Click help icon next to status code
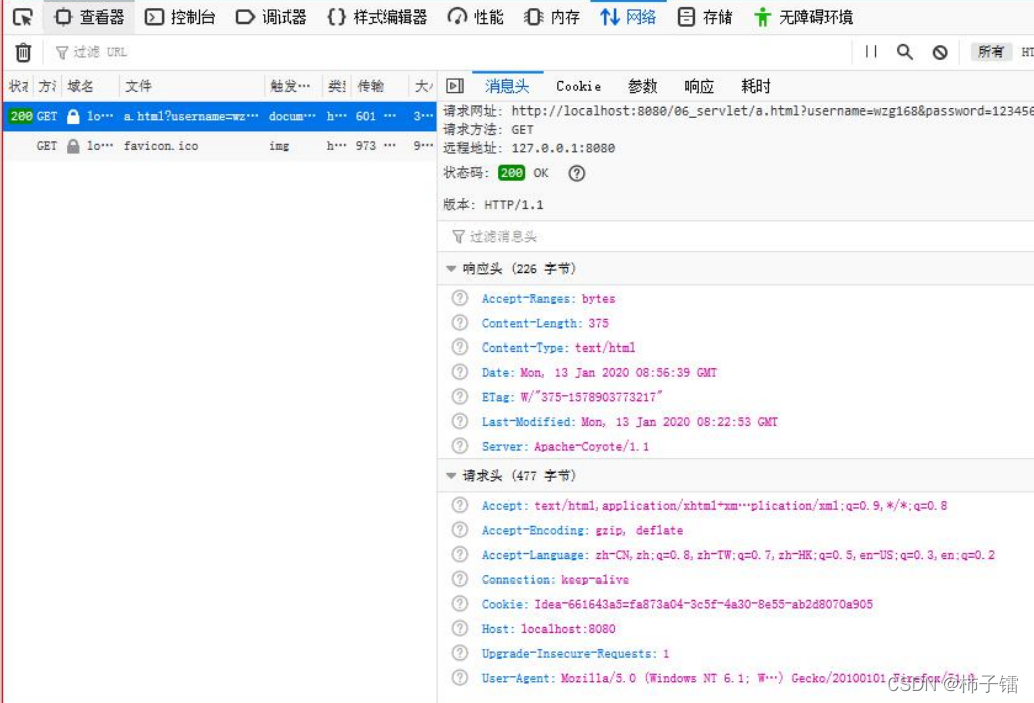Screen dimensions: 1034x703 pyautogui.click(x=576, y=173)
